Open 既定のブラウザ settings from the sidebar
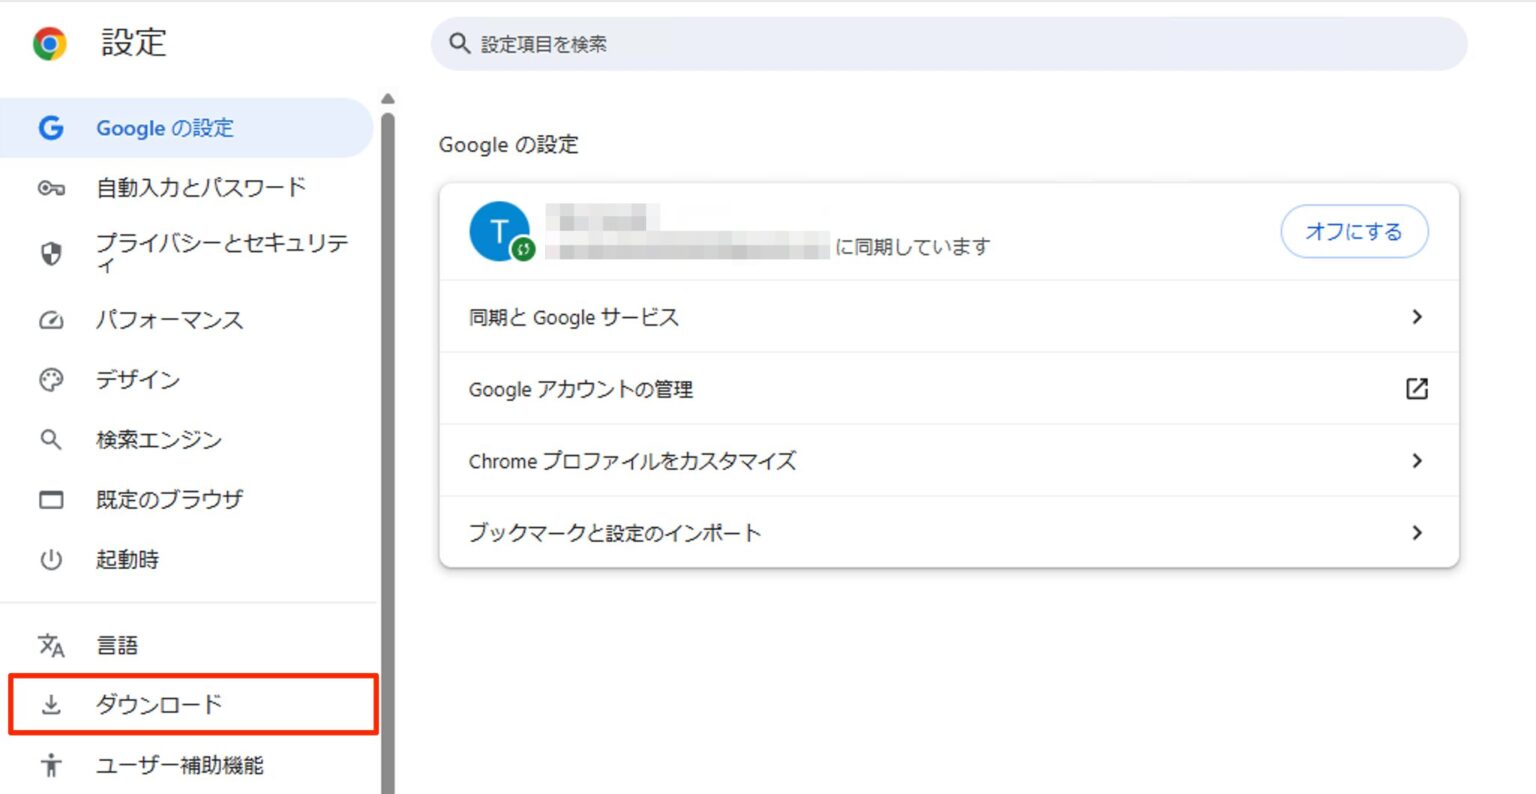Screen dimensions: 1536x794 (168, 500)
